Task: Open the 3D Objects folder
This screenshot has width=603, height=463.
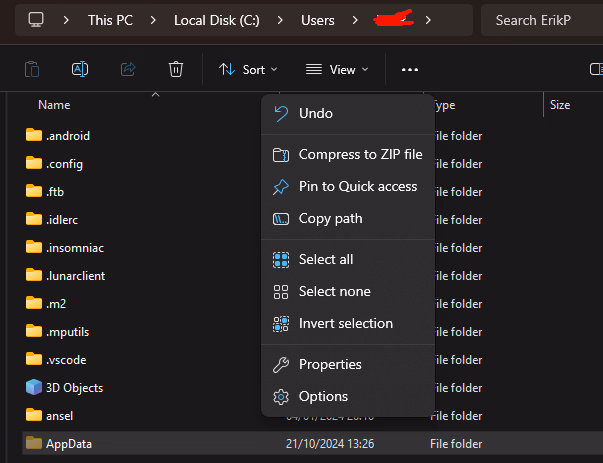Action: [74, 387]
